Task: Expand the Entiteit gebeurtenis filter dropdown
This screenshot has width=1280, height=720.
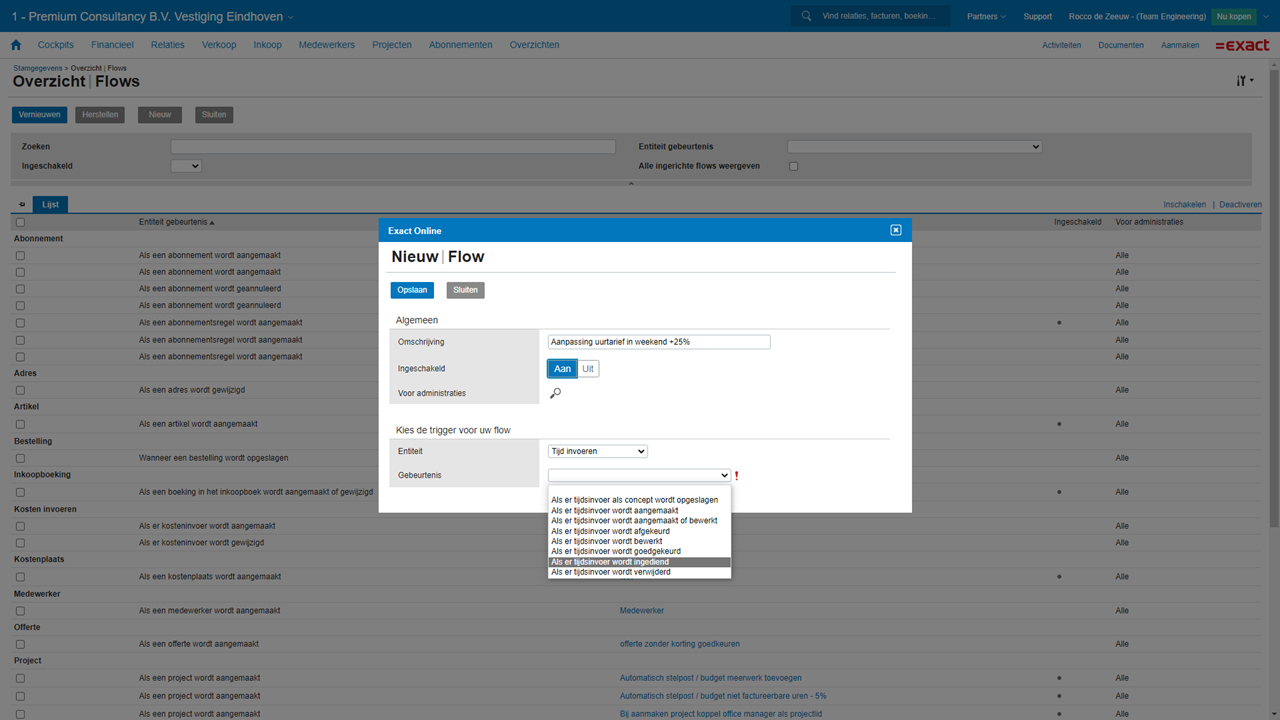Action: coord(914,147)
